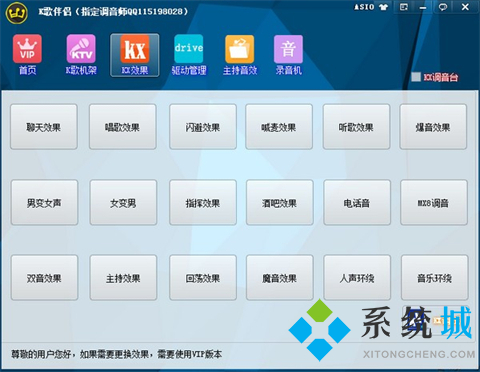Select the KX效果 tab icon

point(135,55)
